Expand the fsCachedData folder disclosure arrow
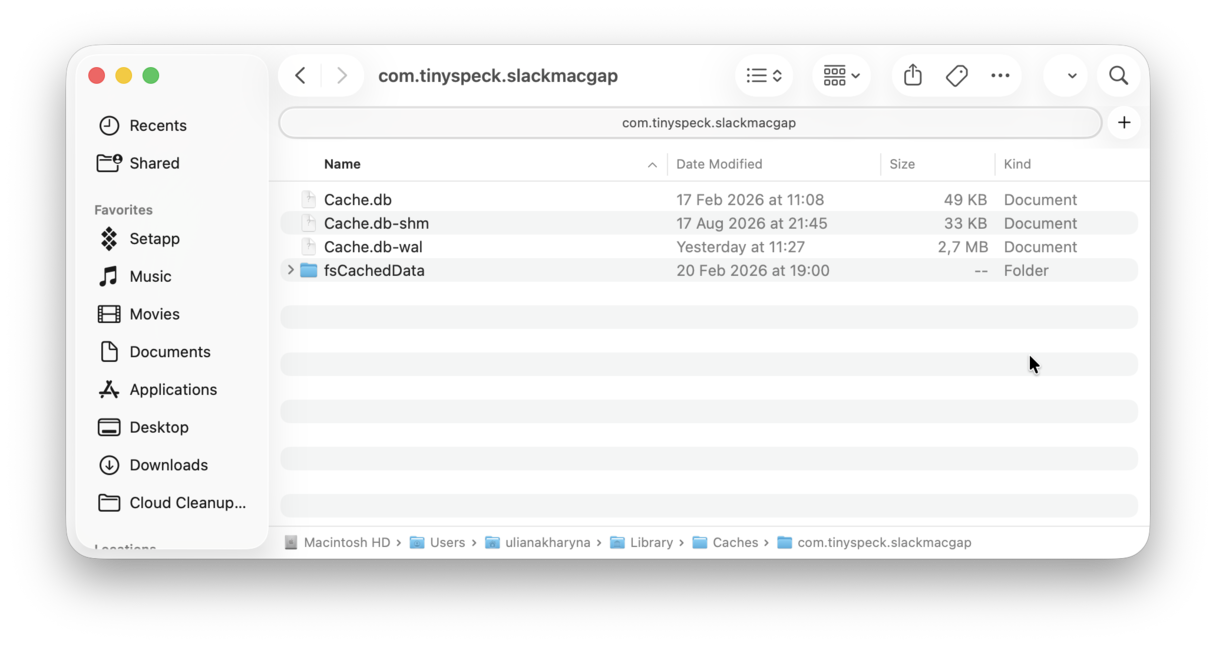 tap(290, 270)
